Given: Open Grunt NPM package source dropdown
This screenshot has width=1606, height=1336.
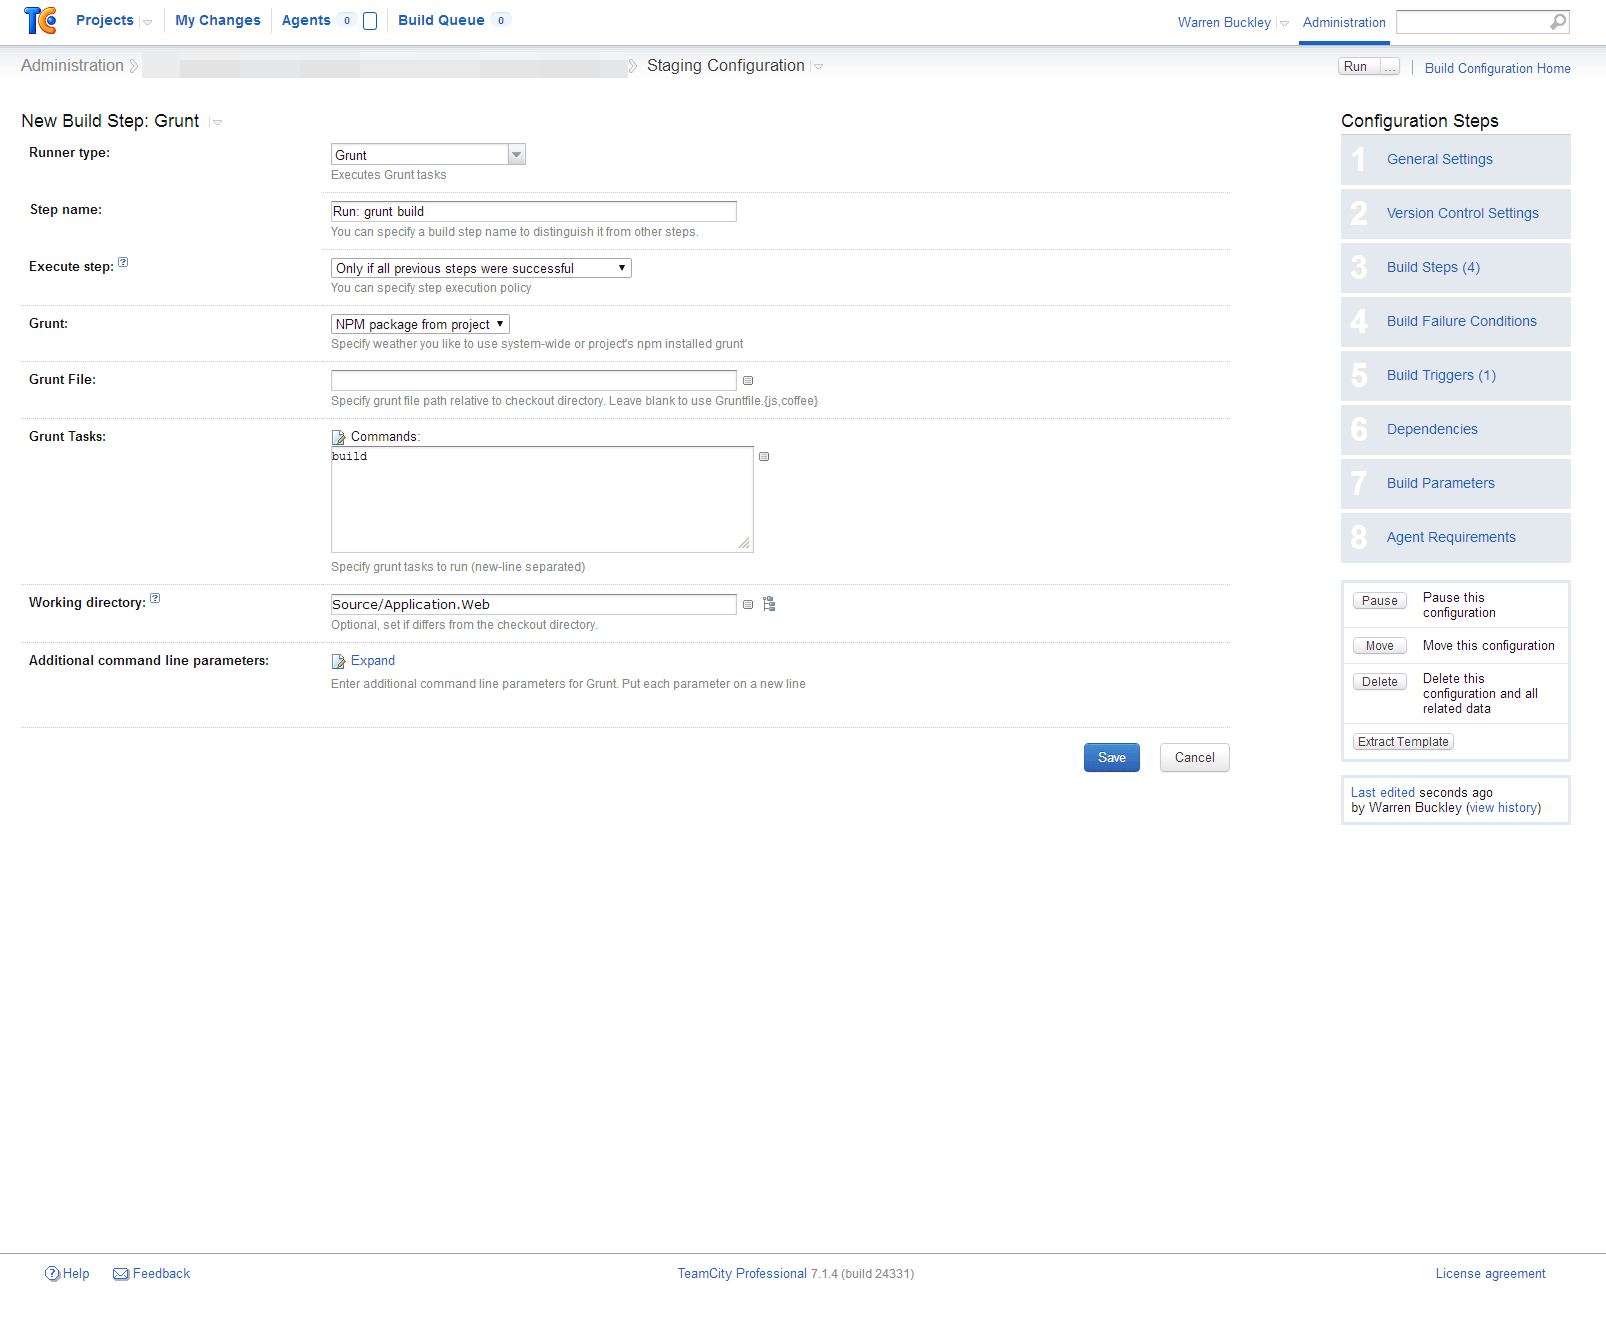Looking at the screenshot, I should pos(420,324).
